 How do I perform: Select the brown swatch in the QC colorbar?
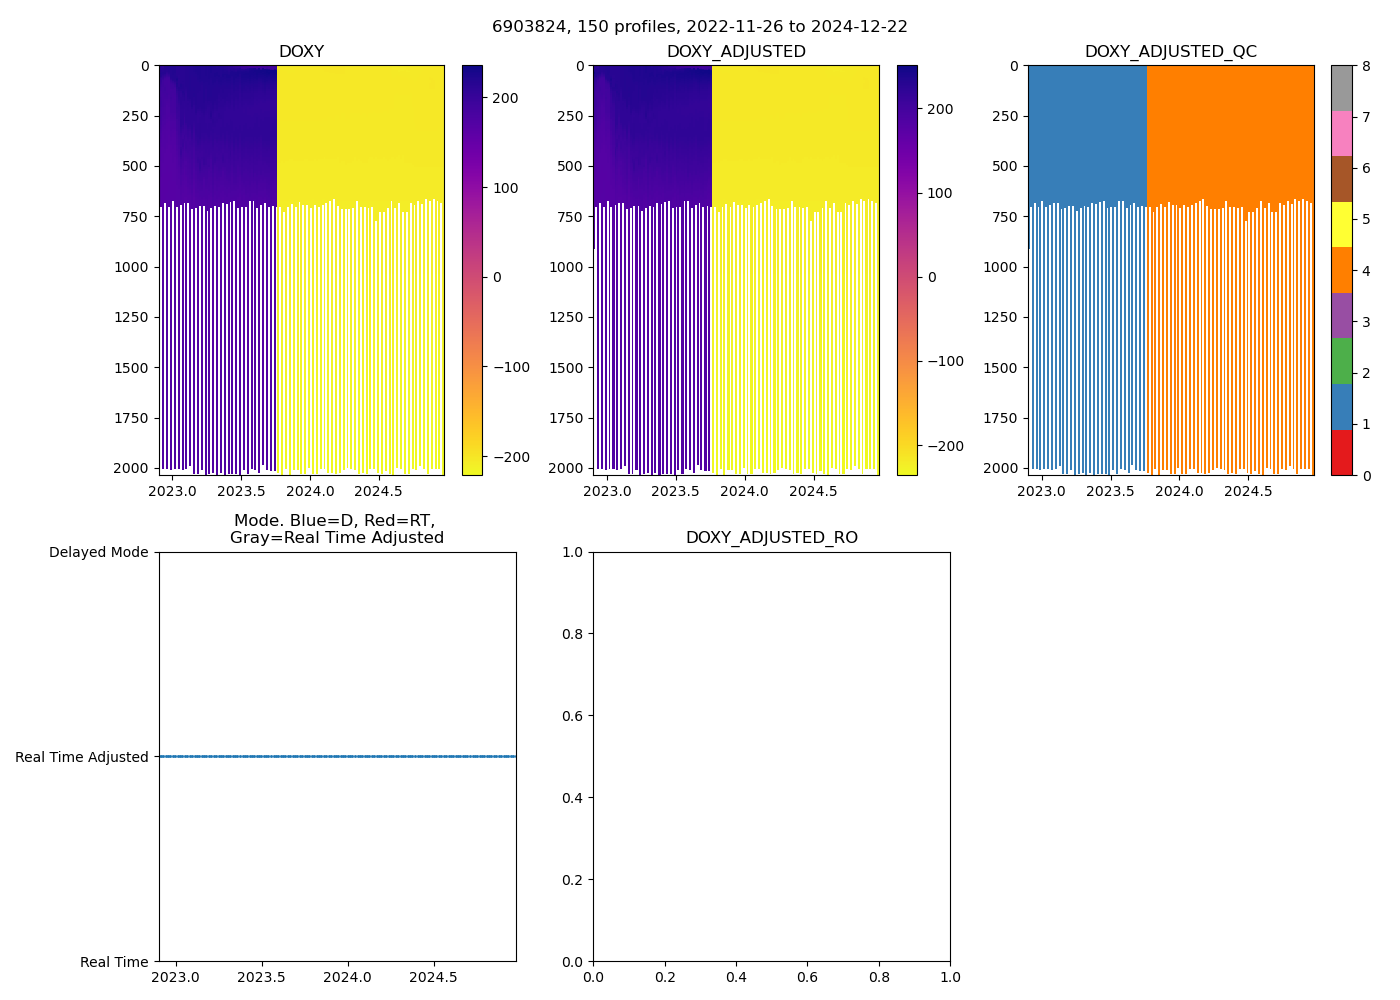[x=1341, y=179]
